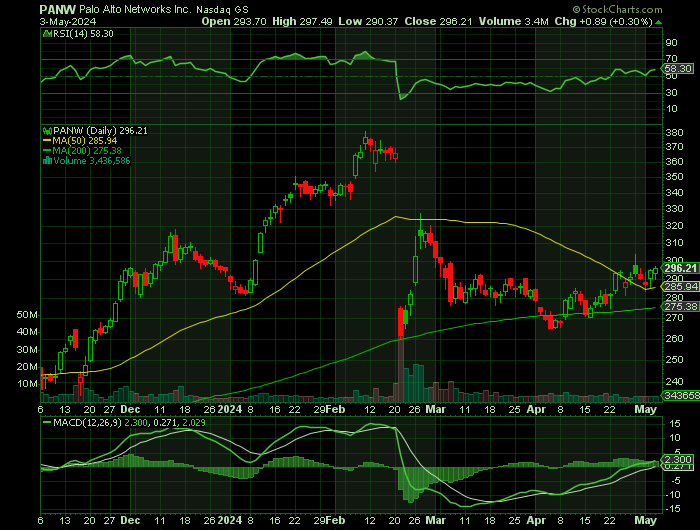Click the -15 label on the MACD axis

click(x=673, y=509)
